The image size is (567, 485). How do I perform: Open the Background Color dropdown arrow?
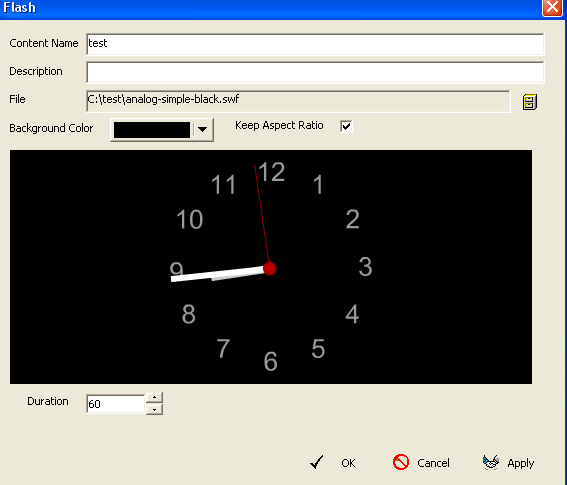(x=202, y=129)
